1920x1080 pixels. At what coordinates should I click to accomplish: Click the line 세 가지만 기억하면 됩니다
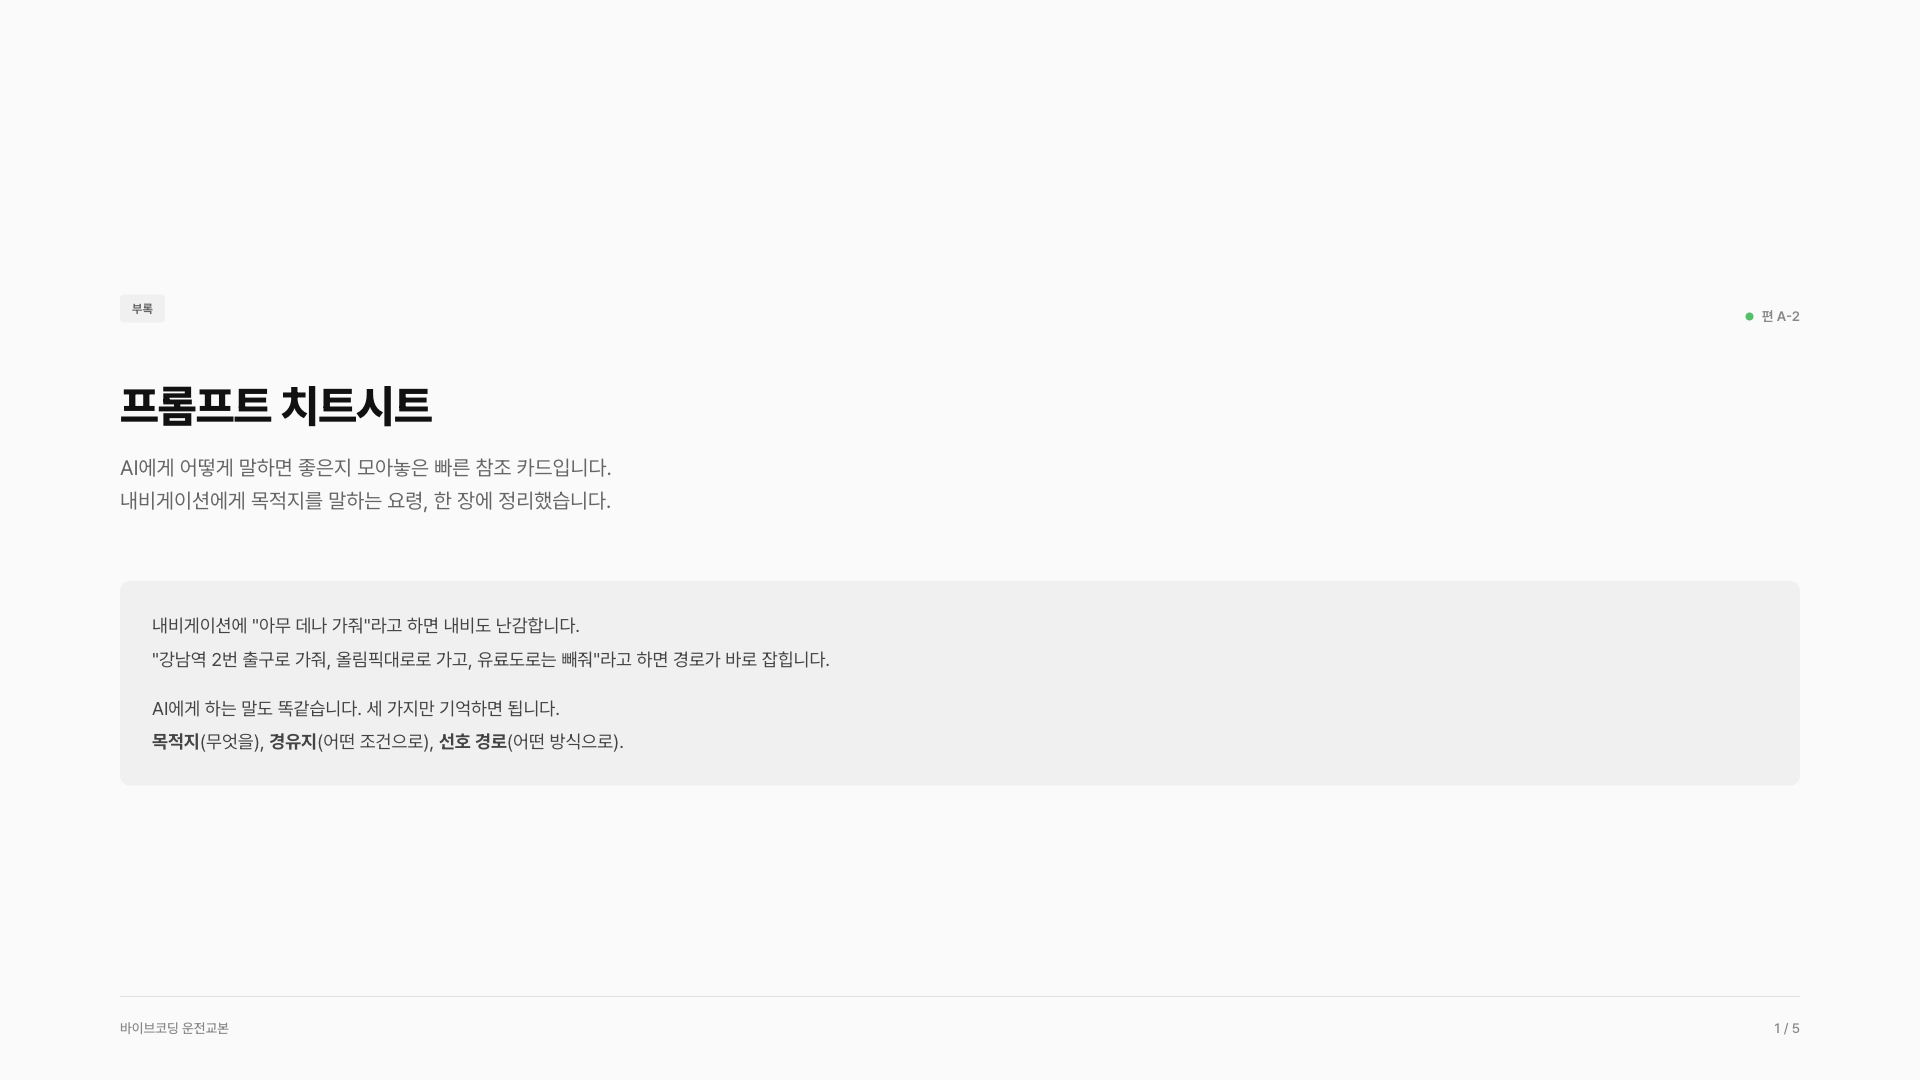tap(463, 709)
